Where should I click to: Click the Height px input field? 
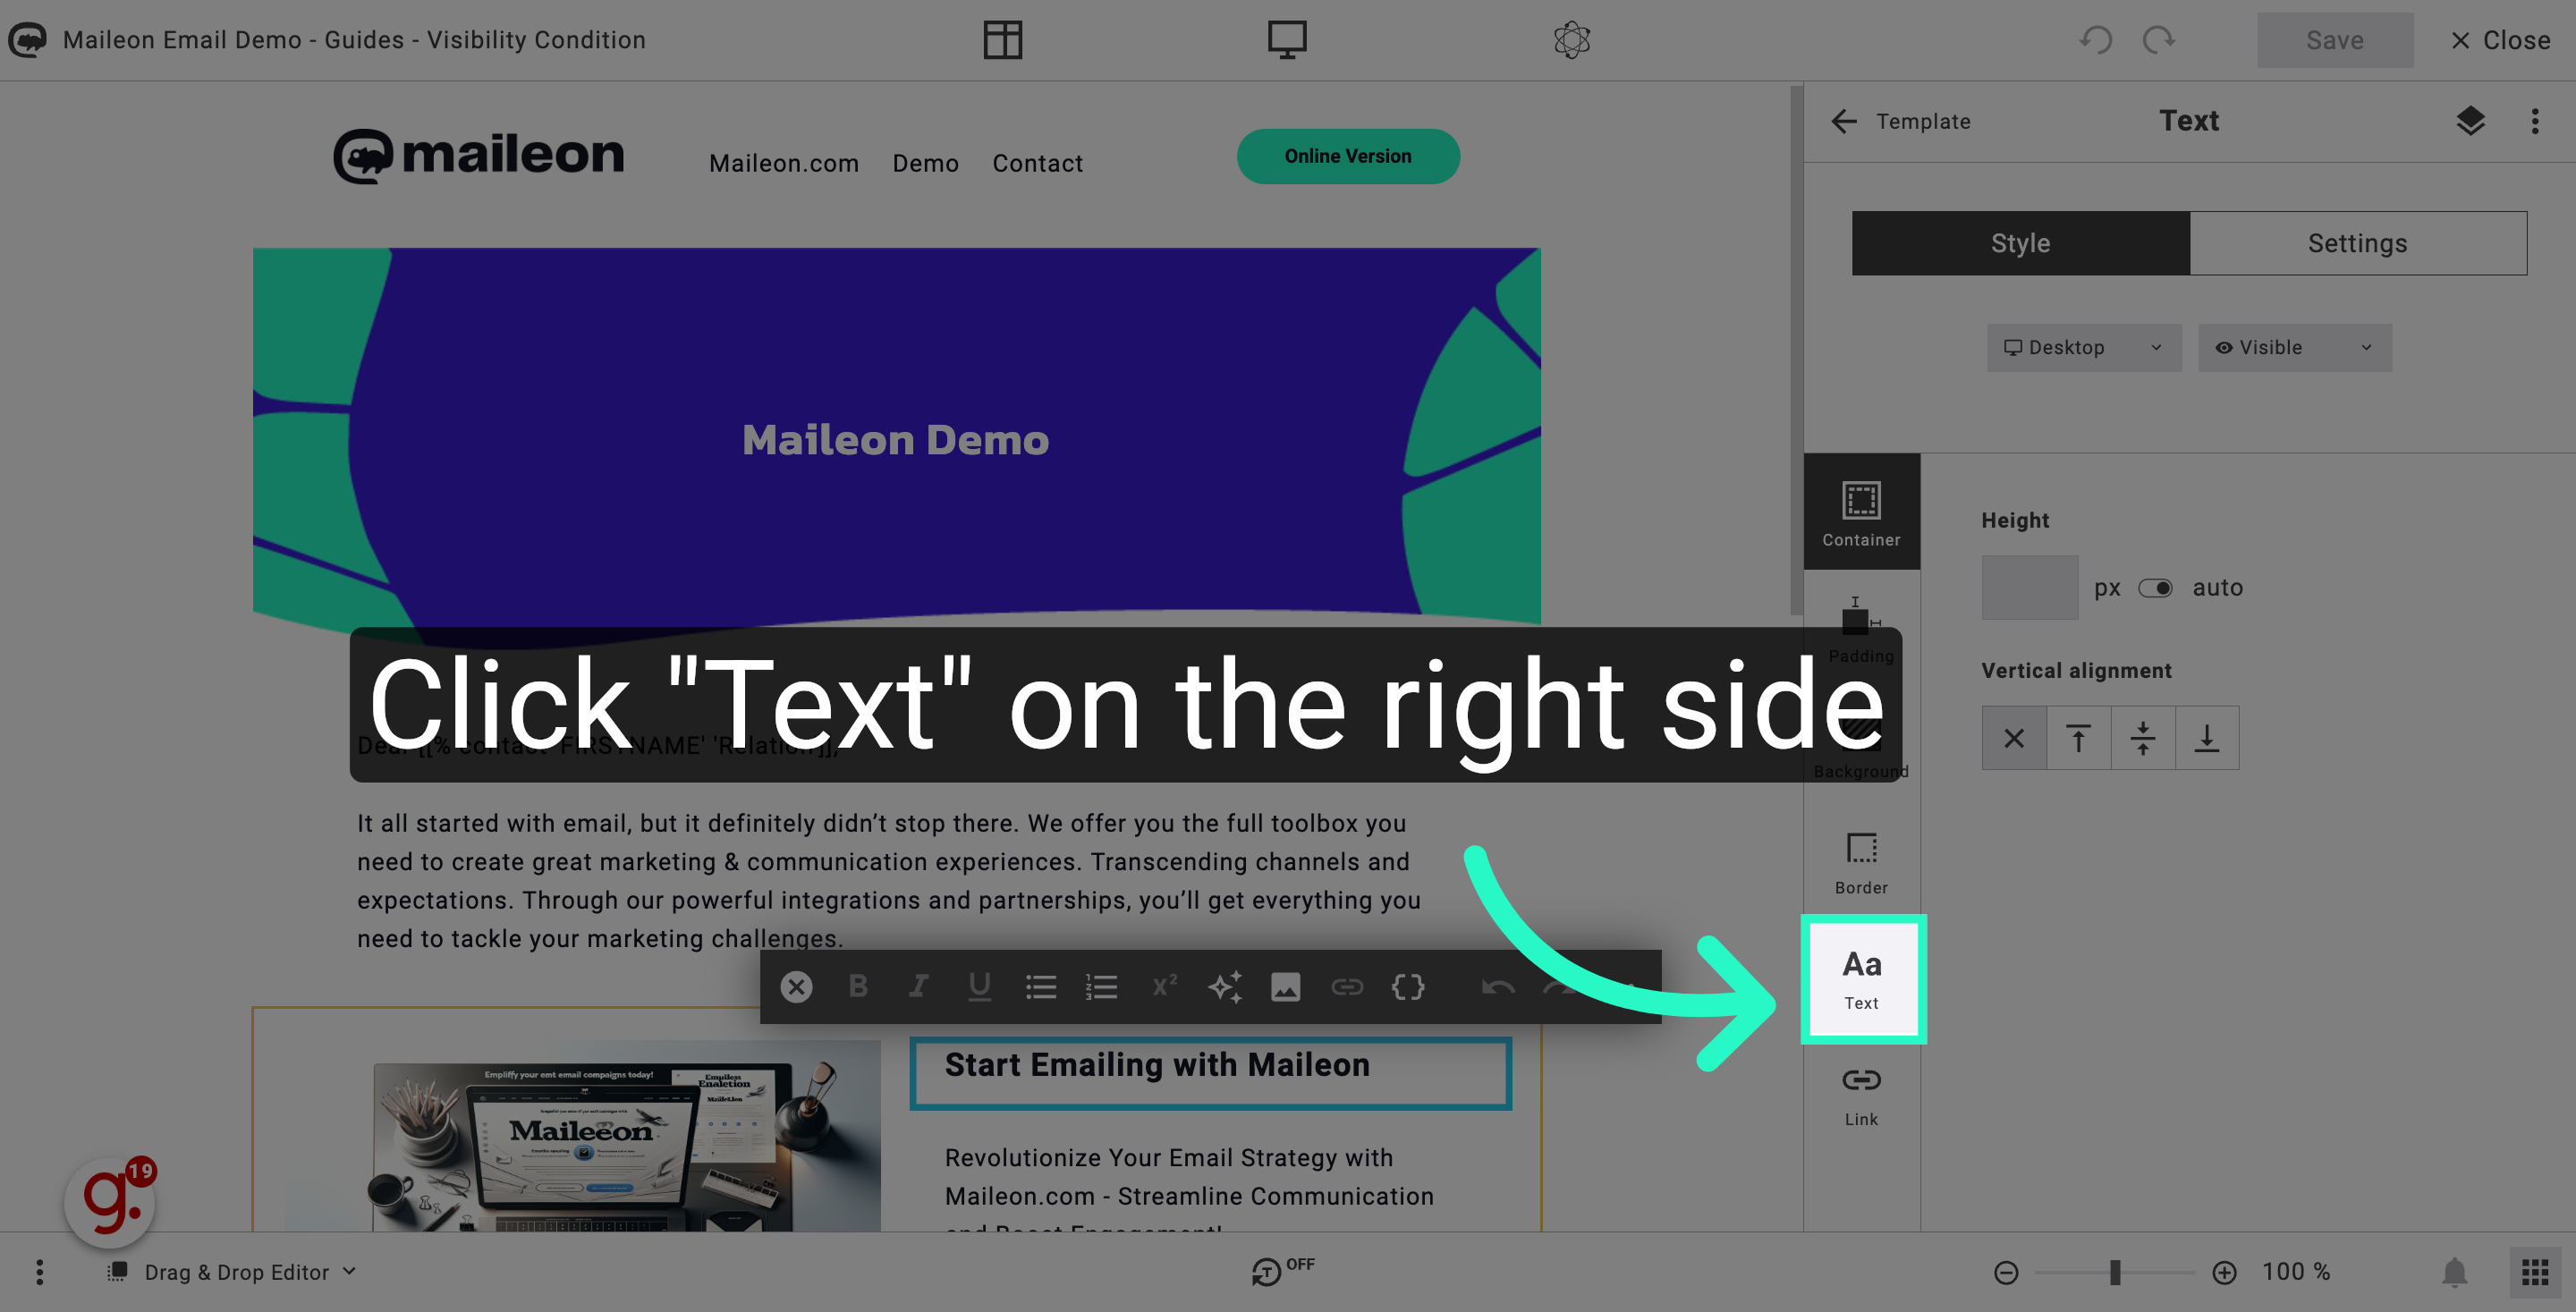pyautogui.click(x=2029, y=588)
